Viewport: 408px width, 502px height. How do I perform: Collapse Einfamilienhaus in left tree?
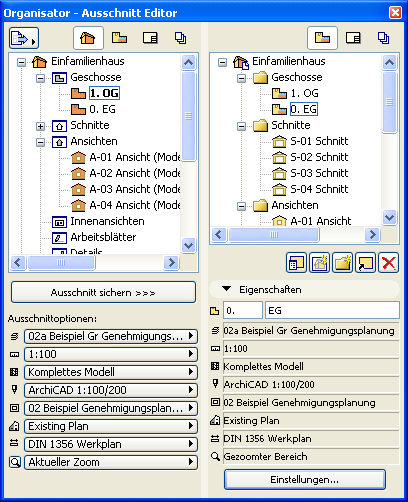pyautogui.click(x=21, y=62)
